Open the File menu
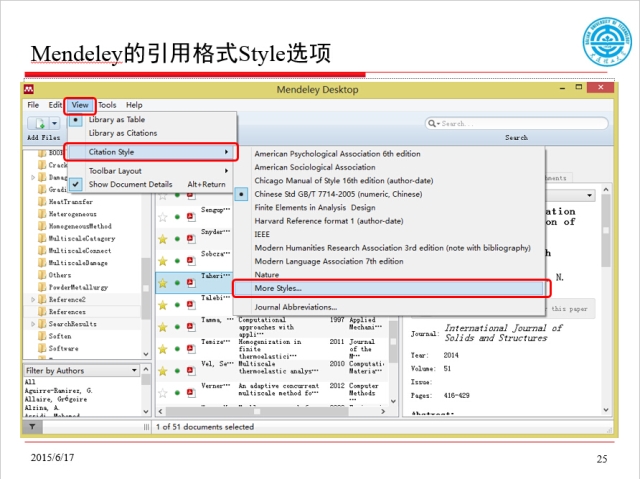Screen dimensions: 640x479 pos(33,105)
